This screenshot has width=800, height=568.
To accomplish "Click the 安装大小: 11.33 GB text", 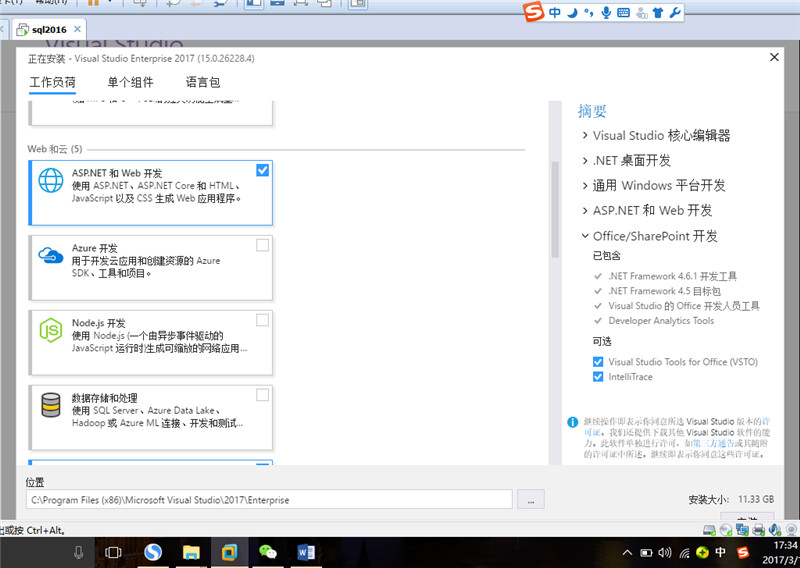I will pyautogui.click(x=731, y=499).
